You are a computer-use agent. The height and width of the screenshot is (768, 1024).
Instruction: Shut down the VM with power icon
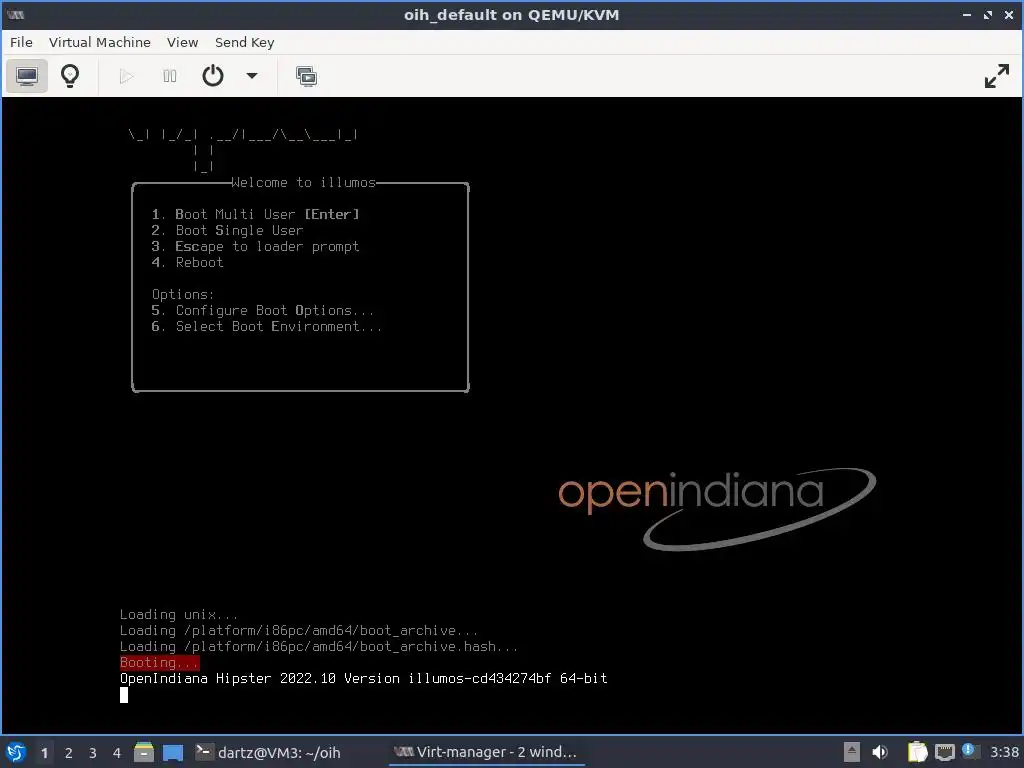tap(213, 76)
